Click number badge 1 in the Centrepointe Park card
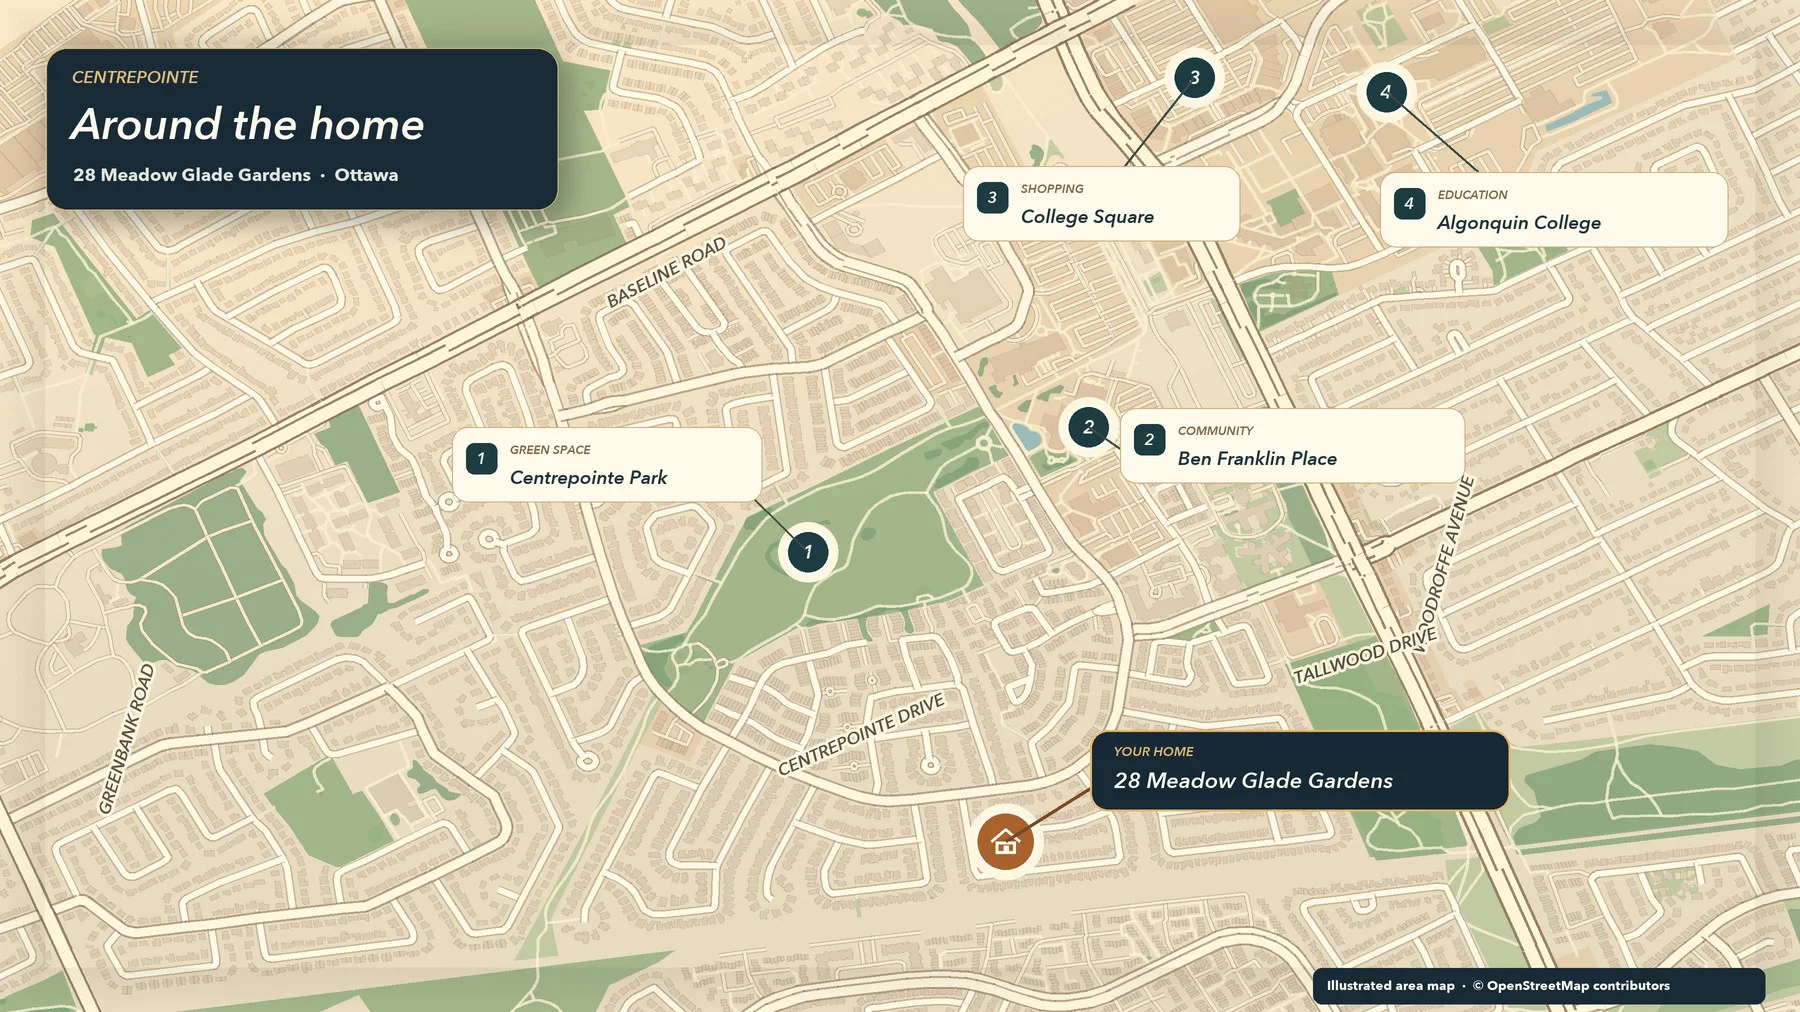Image resolution: width=1800 pixels, height=1012 pixels. pyautogui.click(x=481, y=459)
